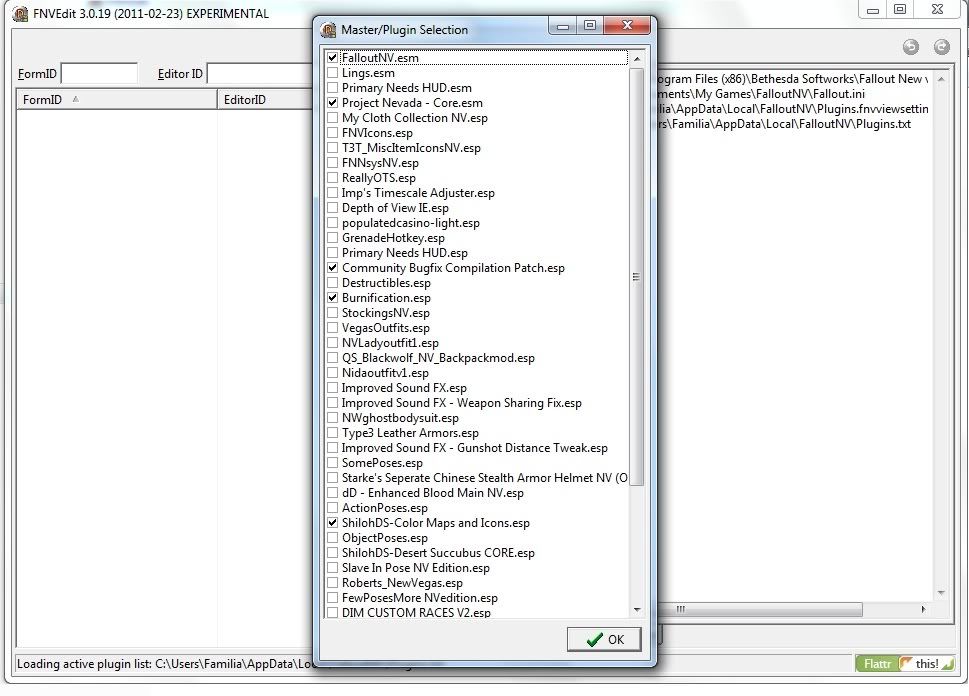The image size is (969, 696).
Task: Tick T3T_MiscItemIconsNV.esp
Action: (x=332, y=148)
